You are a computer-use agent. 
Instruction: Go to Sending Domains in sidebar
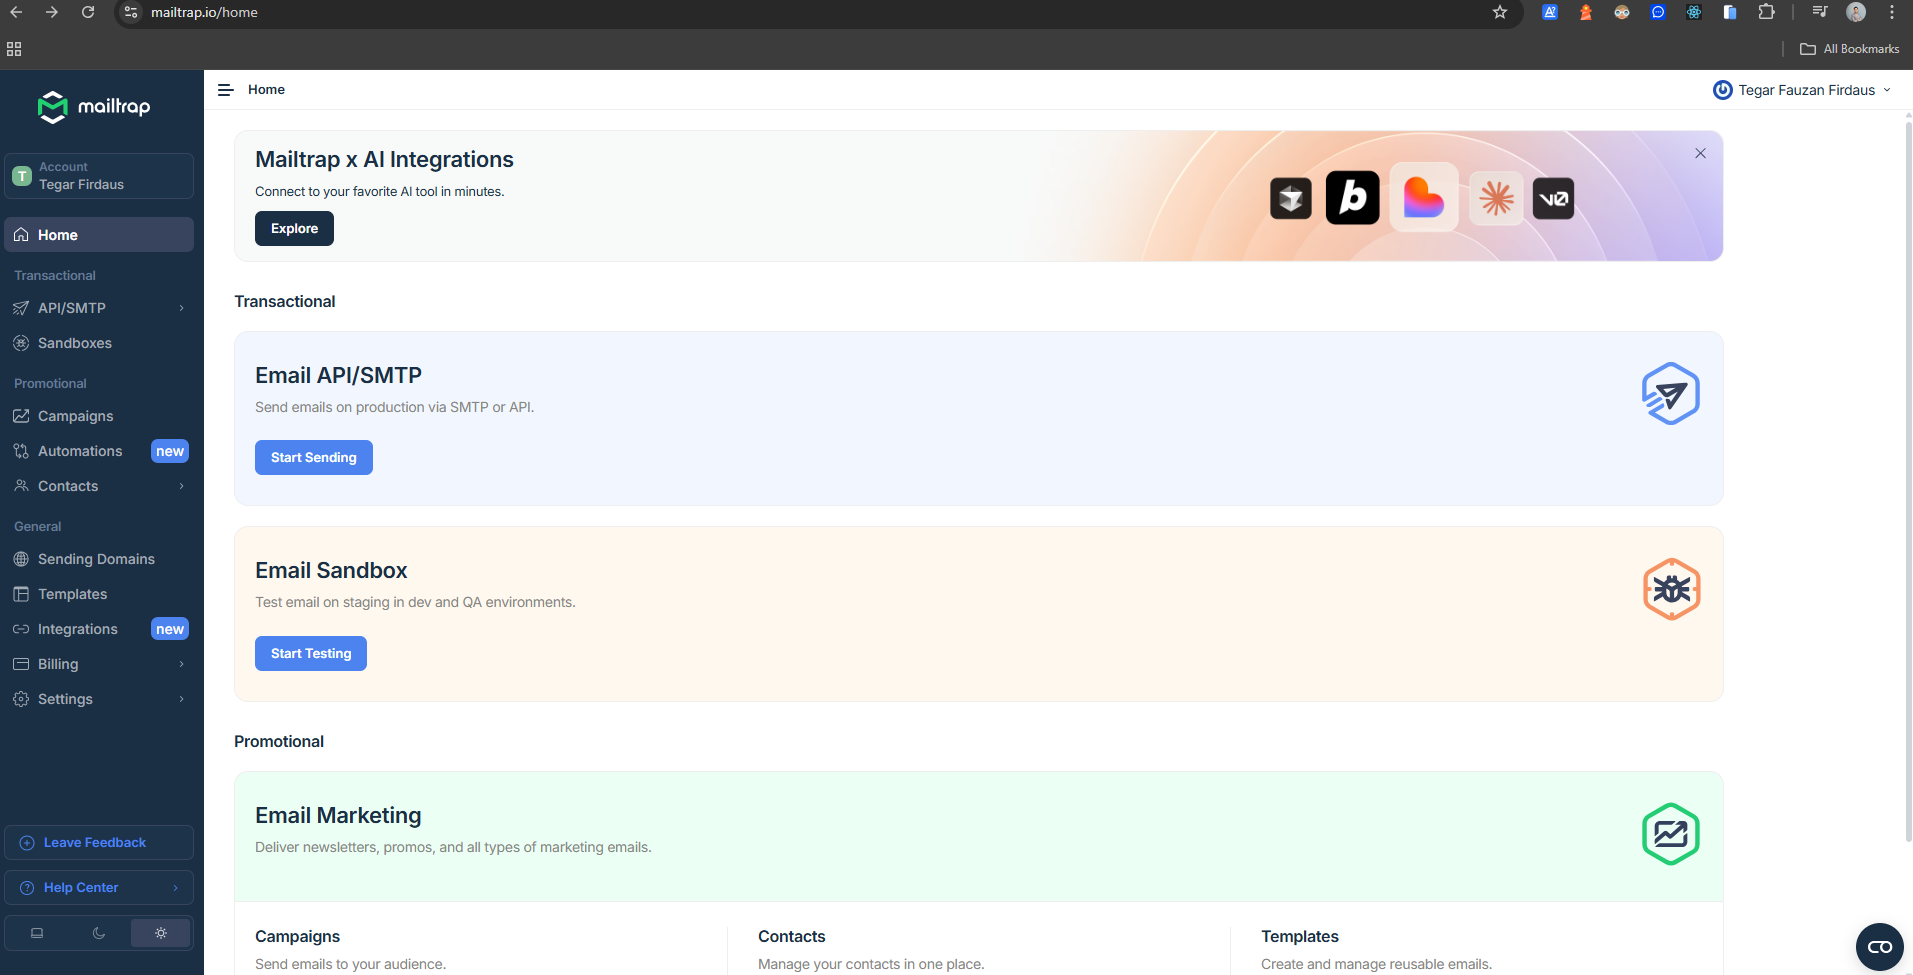pos(96,559)
